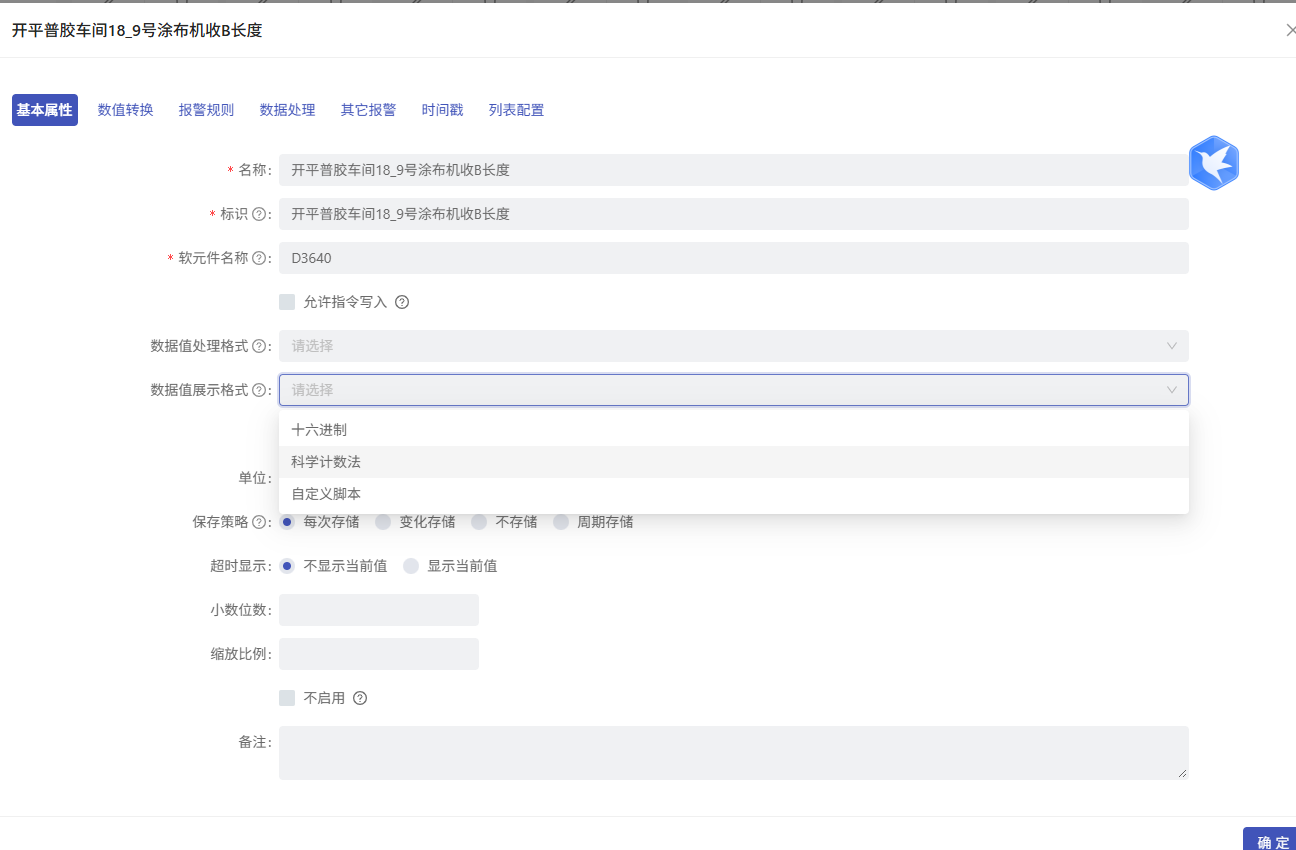Image resolution: width=1296 pixels, height=850 pixels.
Task: Select 不显示当前值 radio option
Action: pyautogui.click(x=287, y=566)
